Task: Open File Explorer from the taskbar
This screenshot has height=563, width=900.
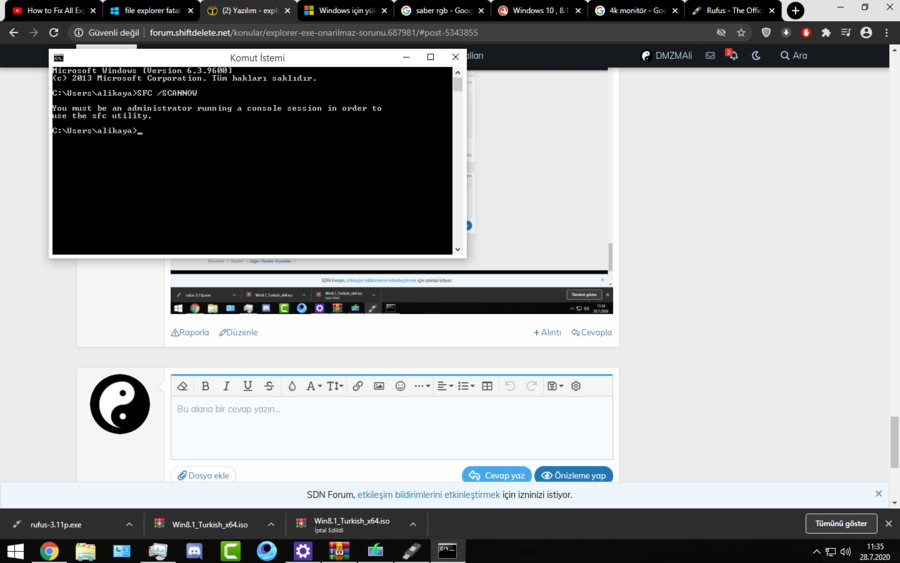Action: coord(86,552)
